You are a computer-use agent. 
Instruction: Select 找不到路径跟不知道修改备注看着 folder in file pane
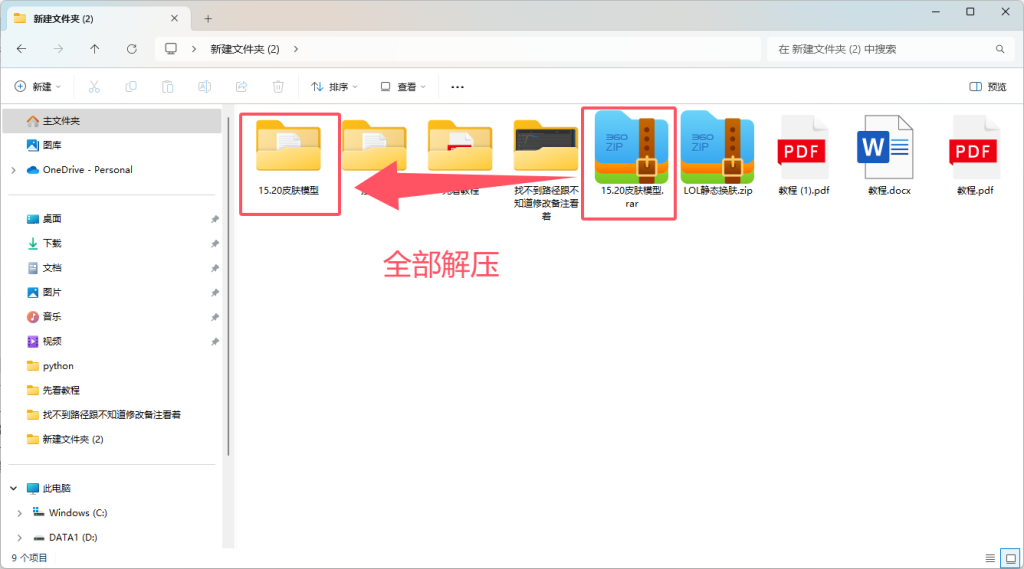[546, 170]
